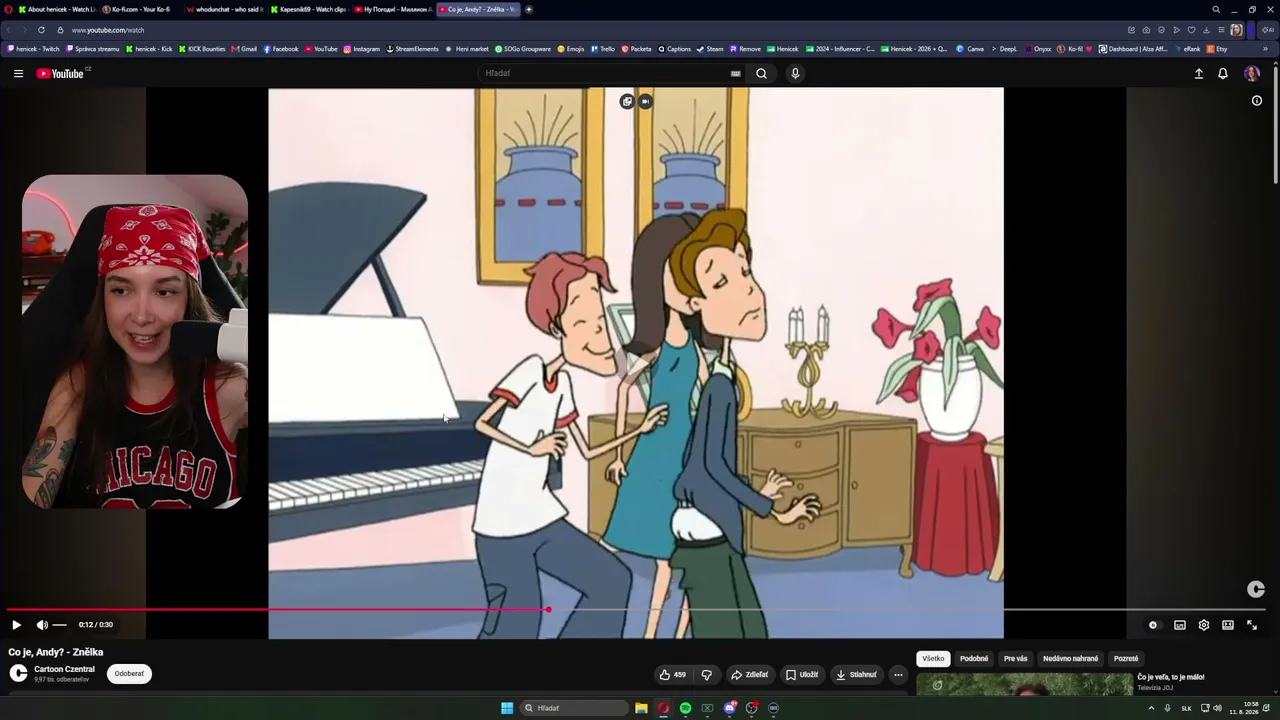The image size is (1280, 720).
Task: Switch to theater mode
Action: [1228, 625]
